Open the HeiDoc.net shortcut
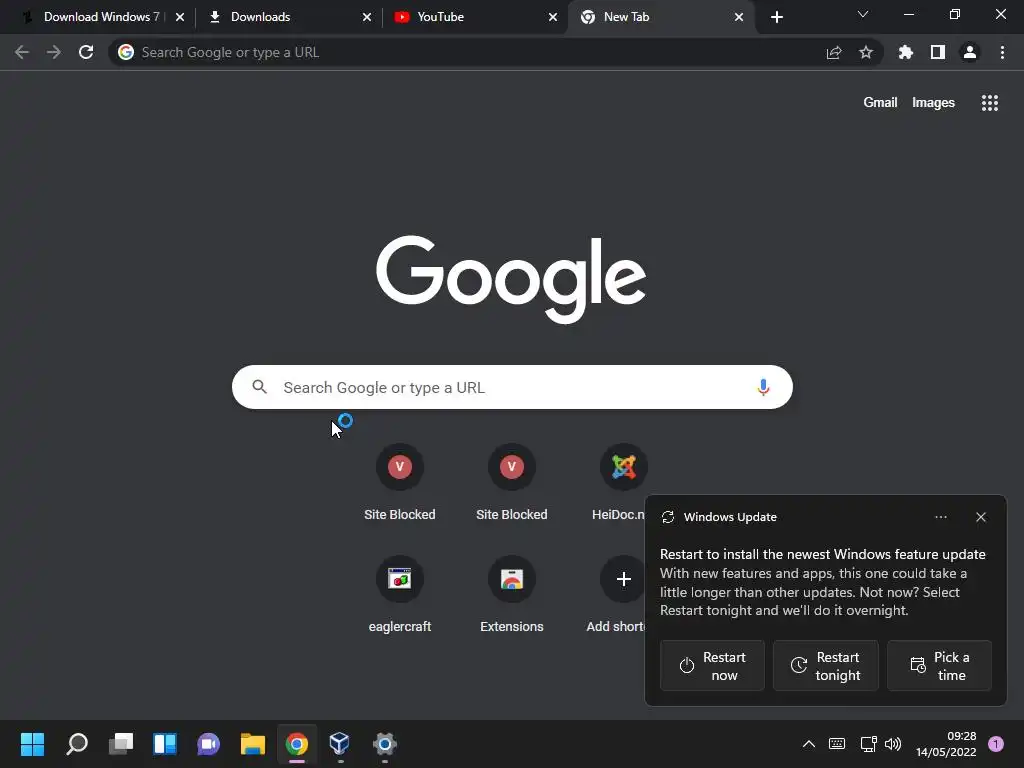The height and width of the screenshot is (768, 1024). pyautogui.click(x=618, y=482)
